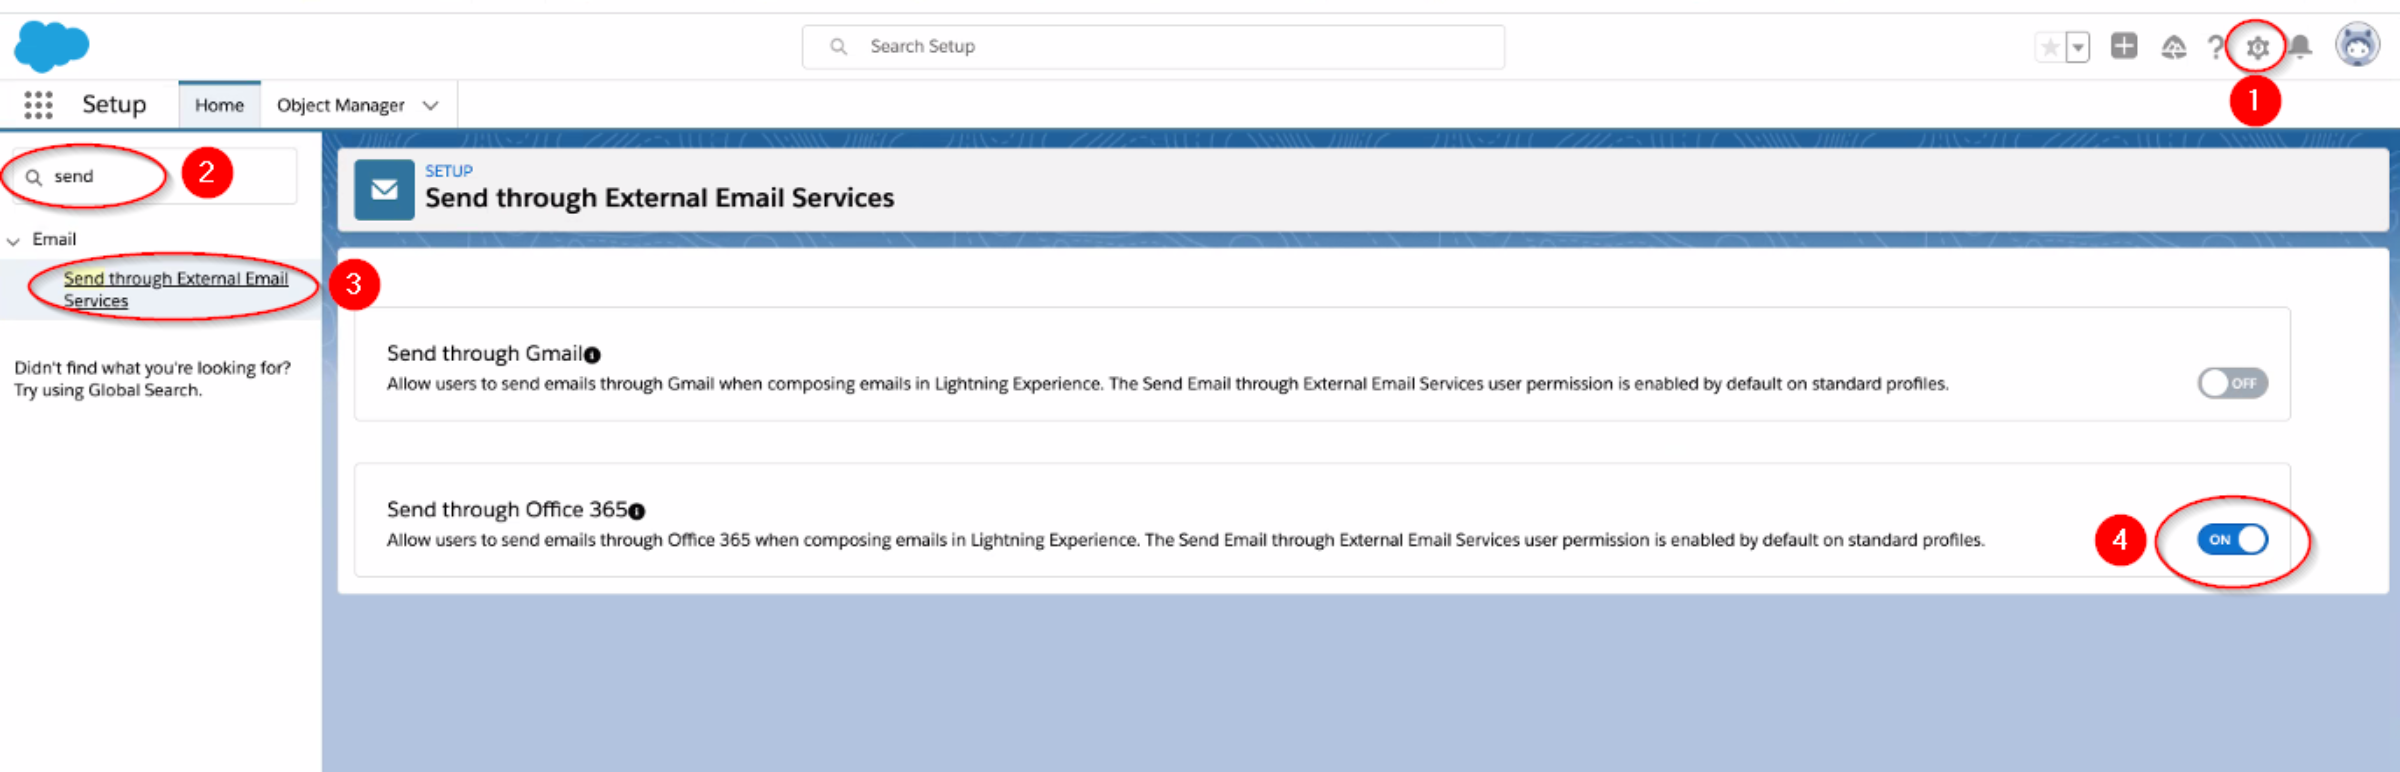Screen dimensions: 2400x772
Task: Open the App Launcher grid icon
Action: click(38, 105)
